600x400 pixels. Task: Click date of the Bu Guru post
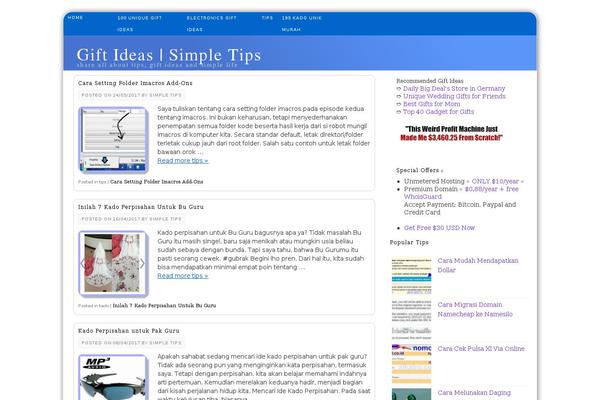click(x=127, y=219)
